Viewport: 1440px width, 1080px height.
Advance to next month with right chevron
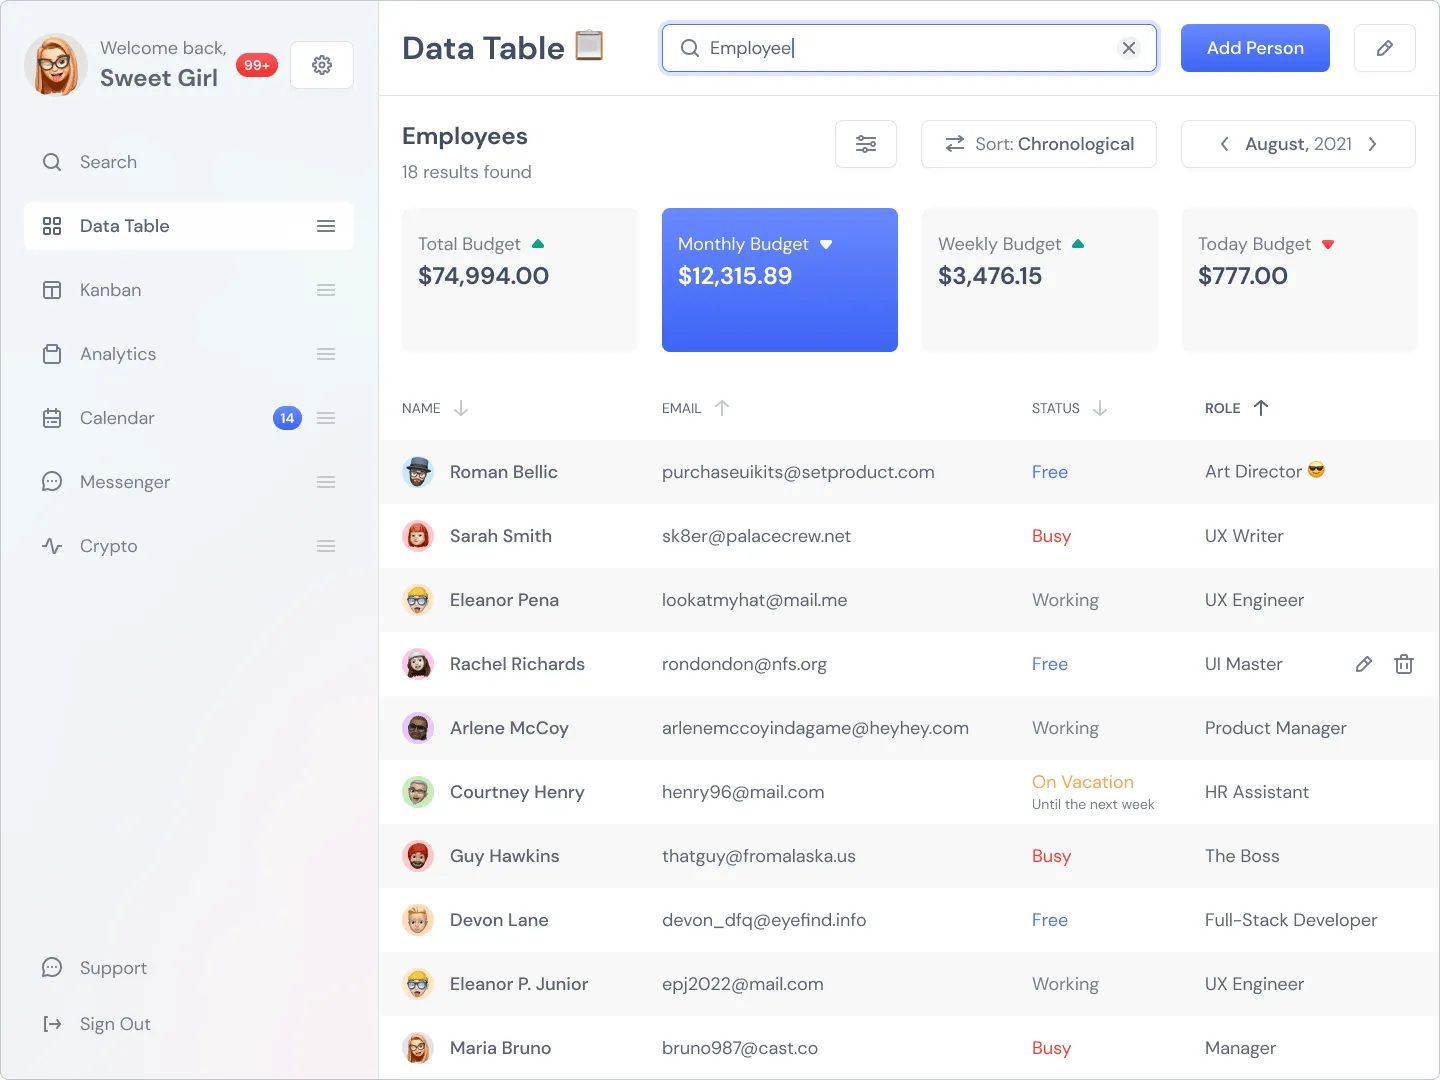pos(1373,144)
